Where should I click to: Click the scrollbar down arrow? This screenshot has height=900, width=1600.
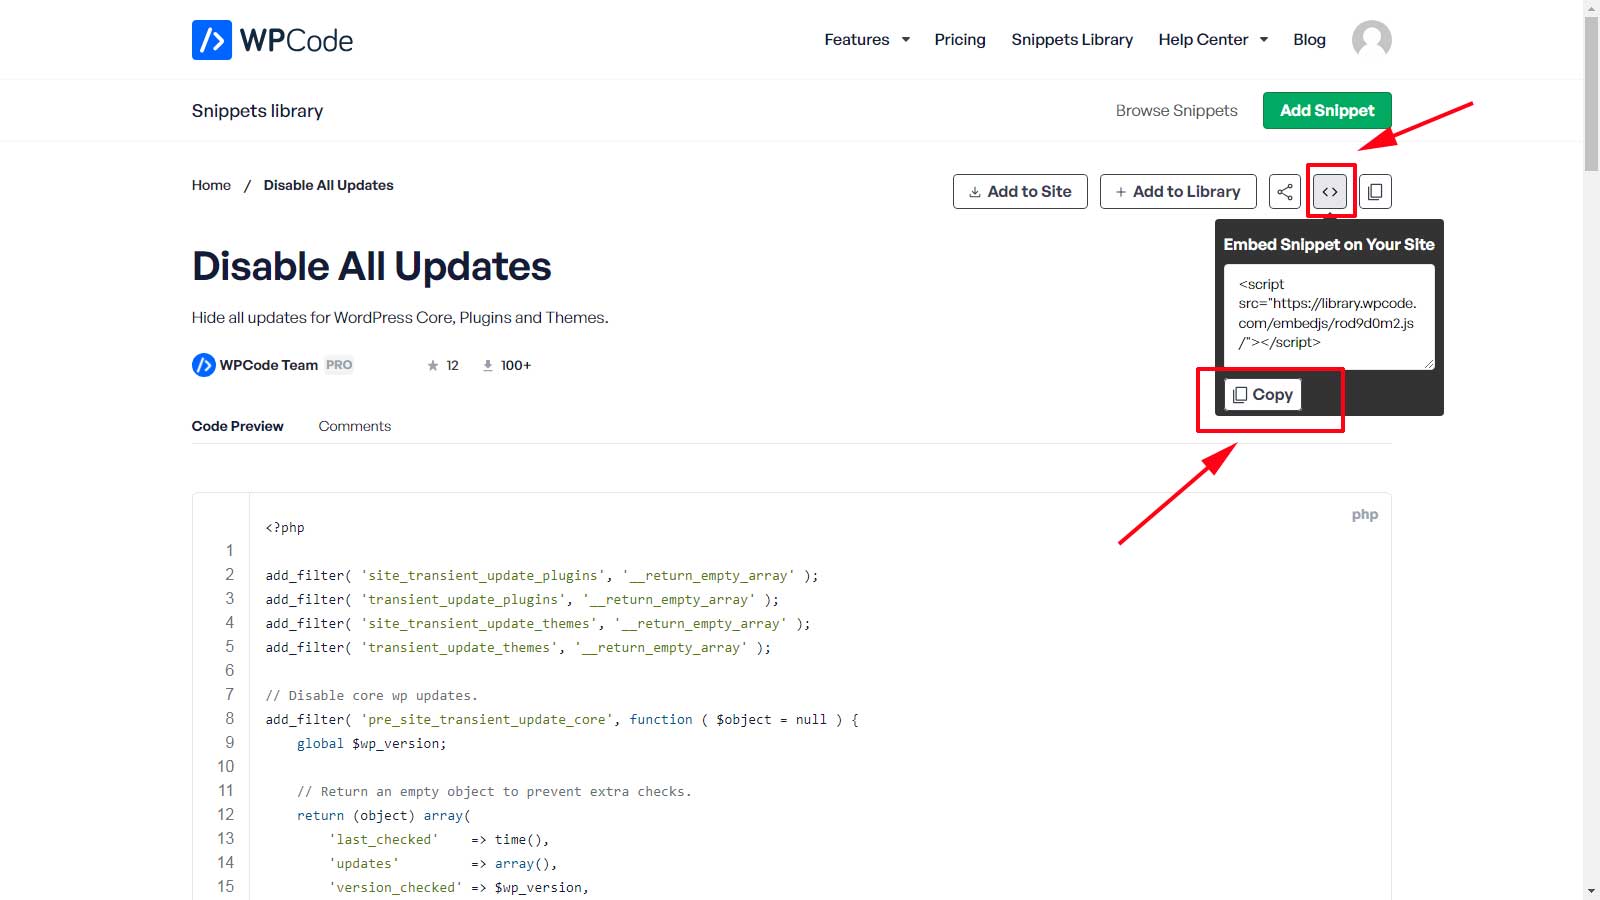click(x=1591, y=891)
